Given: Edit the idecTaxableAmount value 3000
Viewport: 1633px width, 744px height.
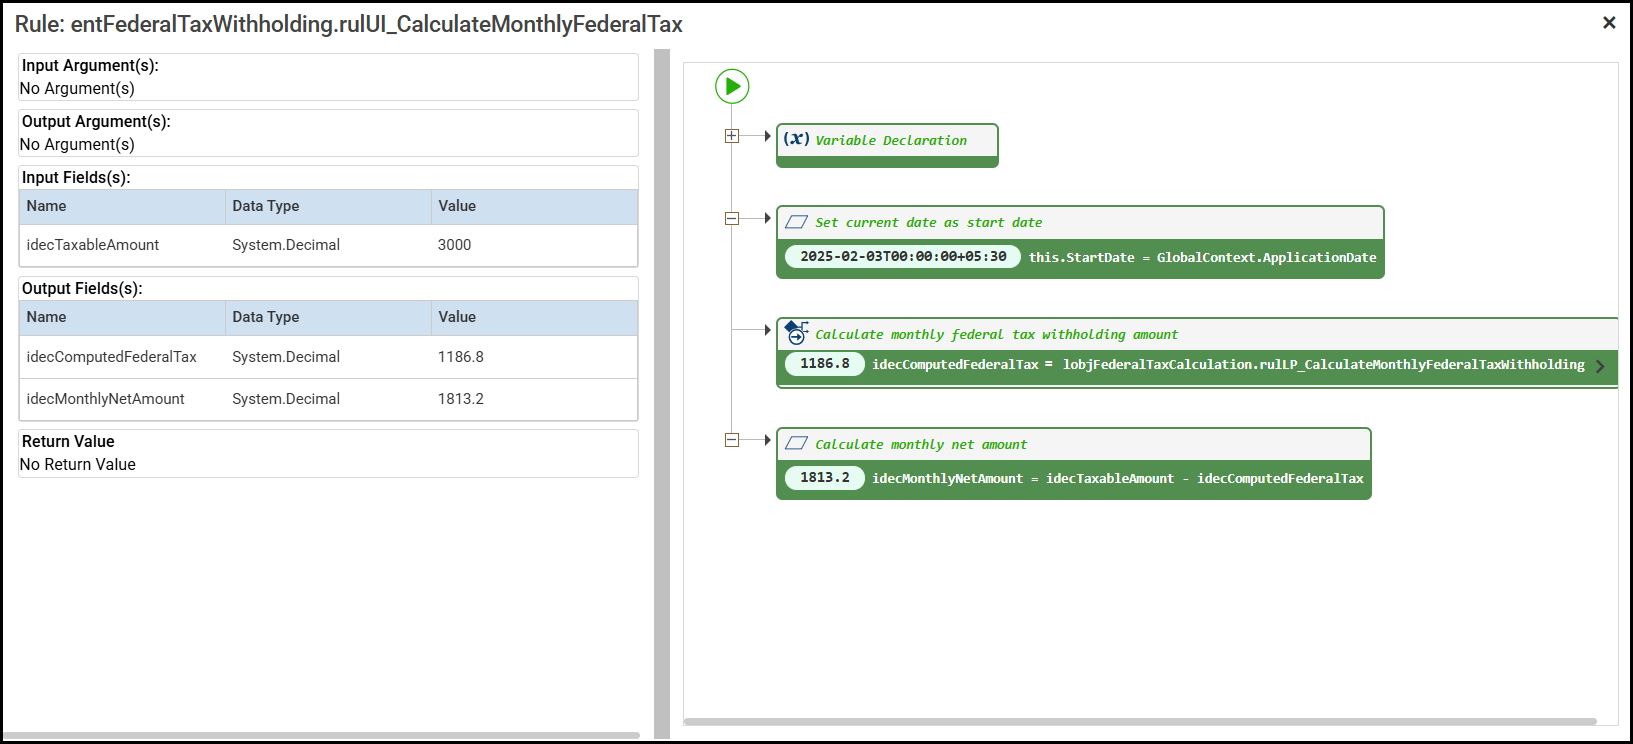Looking at the screenshot, I should (x=455, y=245).
